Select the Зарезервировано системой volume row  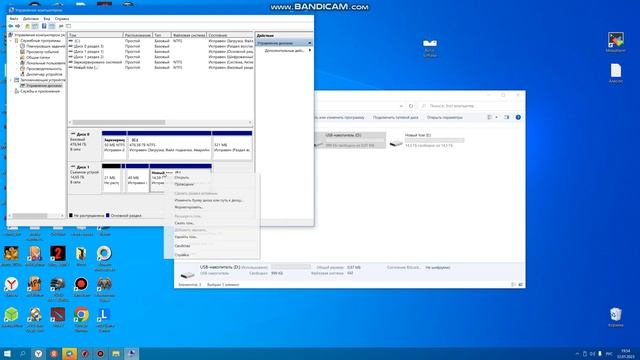coord(160,62)
